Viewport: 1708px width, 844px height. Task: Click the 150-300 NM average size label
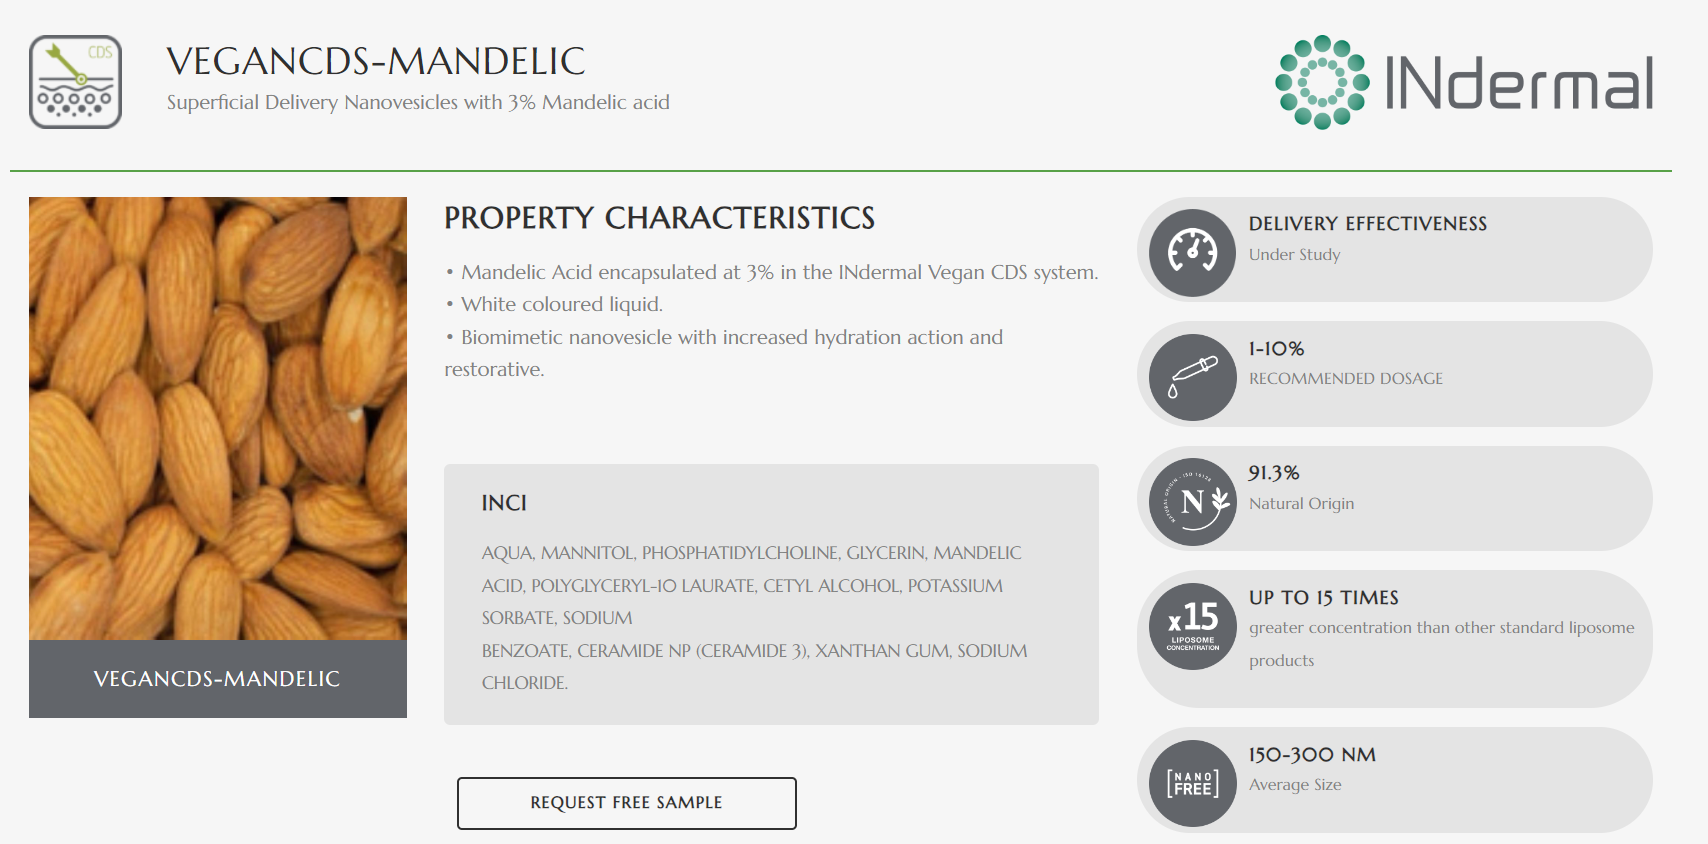coord(1312,755)
